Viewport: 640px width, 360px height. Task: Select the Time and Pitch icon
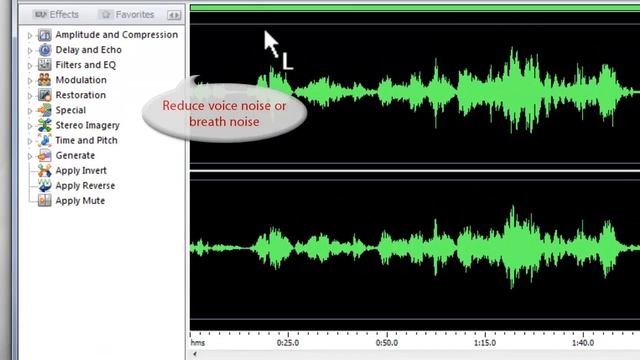[x=44, y=140]
